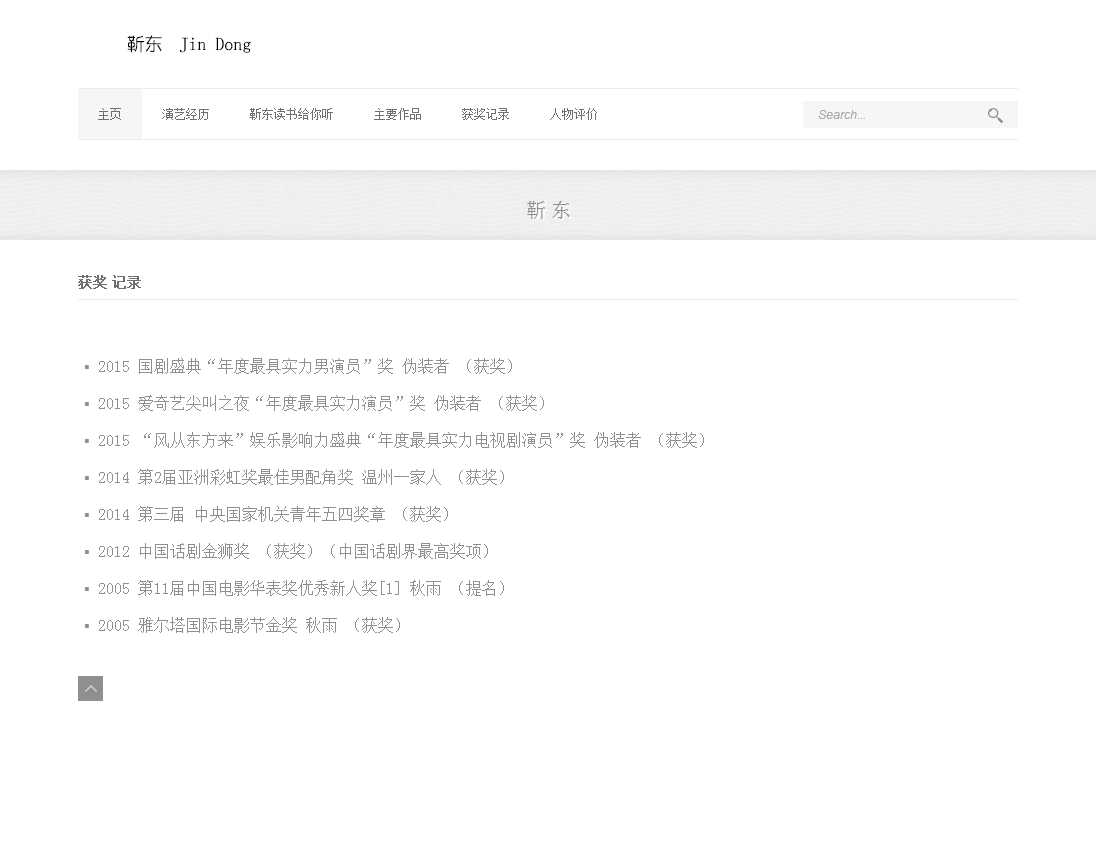Click the back-to-top arrow icon
The image size is (1096, 849).
pyautogui.click(x=90, y=688)
